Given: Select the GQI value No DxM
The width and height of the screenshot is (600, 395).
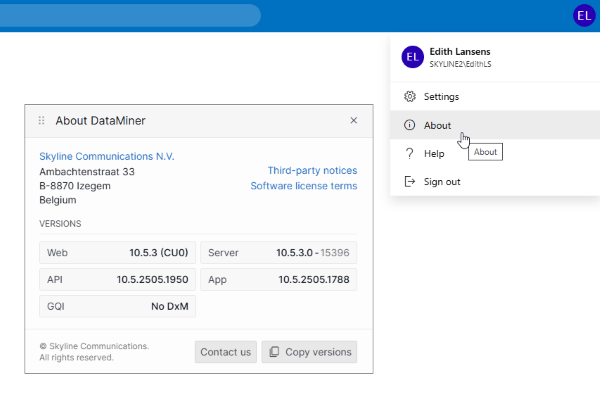Looking at the screenshot, I should tap(170, 306).
